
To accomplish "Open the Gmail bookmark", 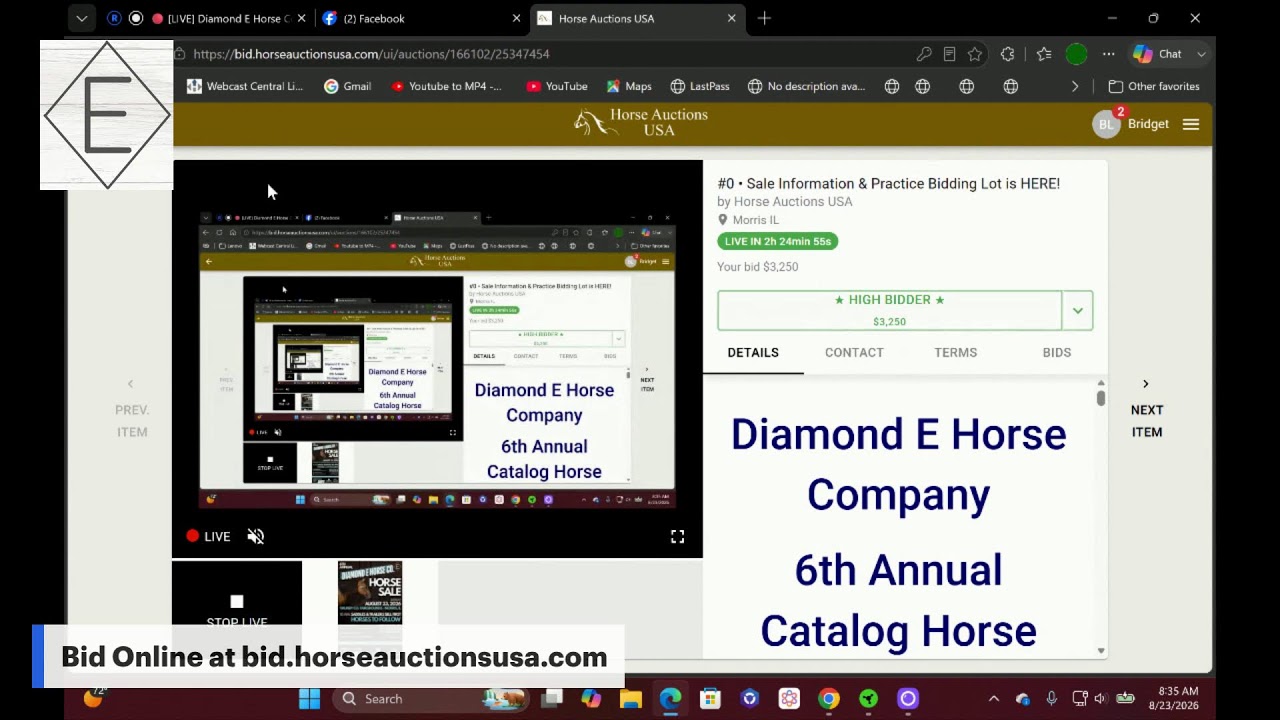I will click(x=348, y=86).
